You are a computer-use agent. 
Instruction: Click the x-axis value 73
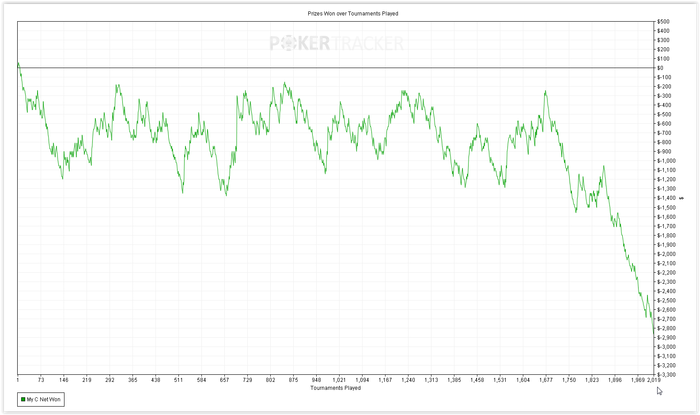(41, 380)
